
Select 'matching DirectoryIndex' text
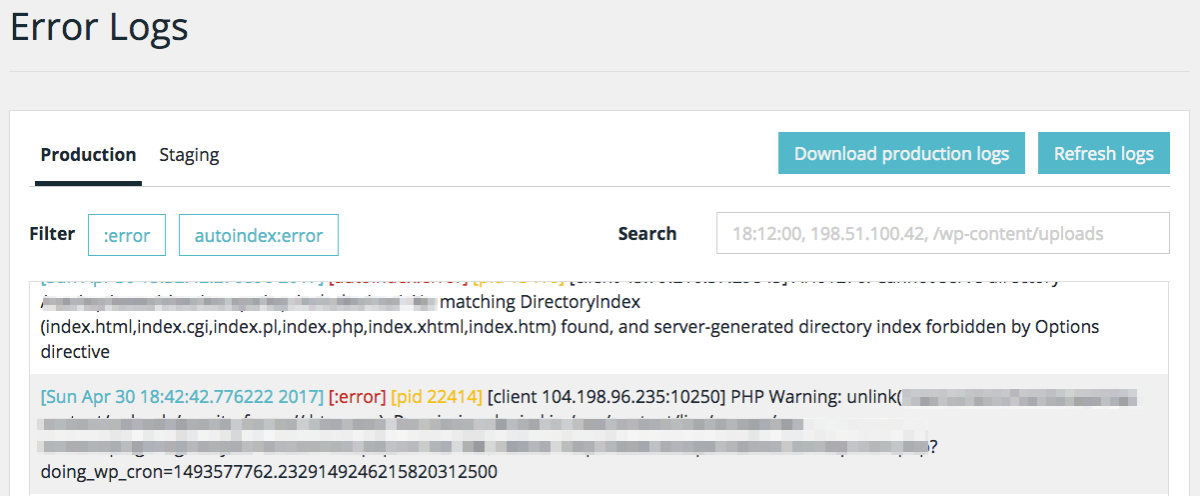(x=540, y=301)
